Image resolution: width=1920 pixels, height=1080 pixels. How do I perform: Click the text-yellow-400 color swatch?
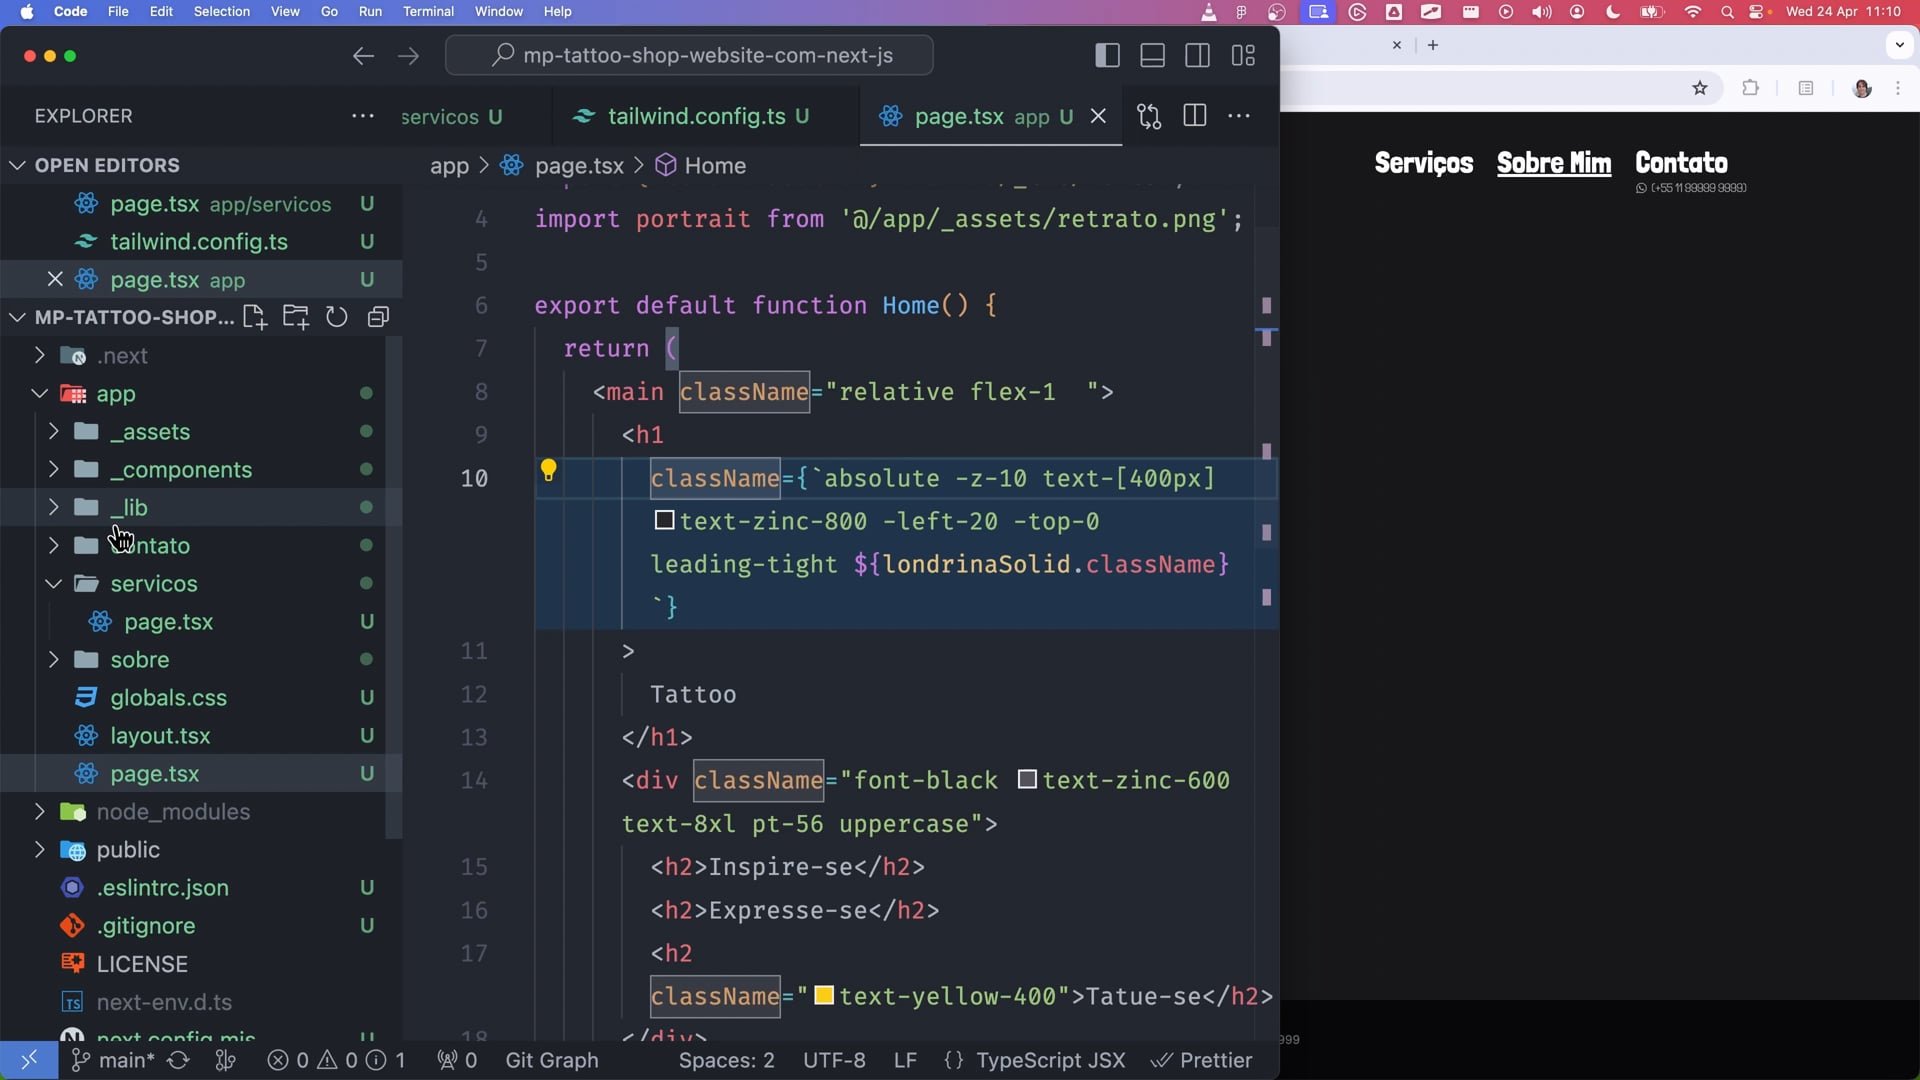824,996
